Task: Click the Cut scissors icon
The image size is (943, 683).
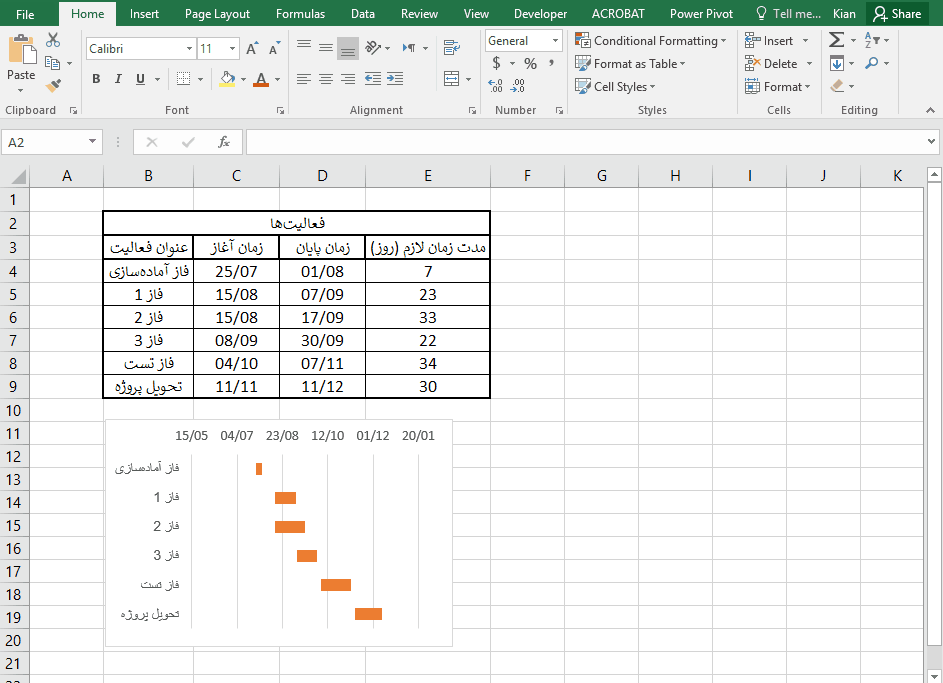Action: point(53,40)
